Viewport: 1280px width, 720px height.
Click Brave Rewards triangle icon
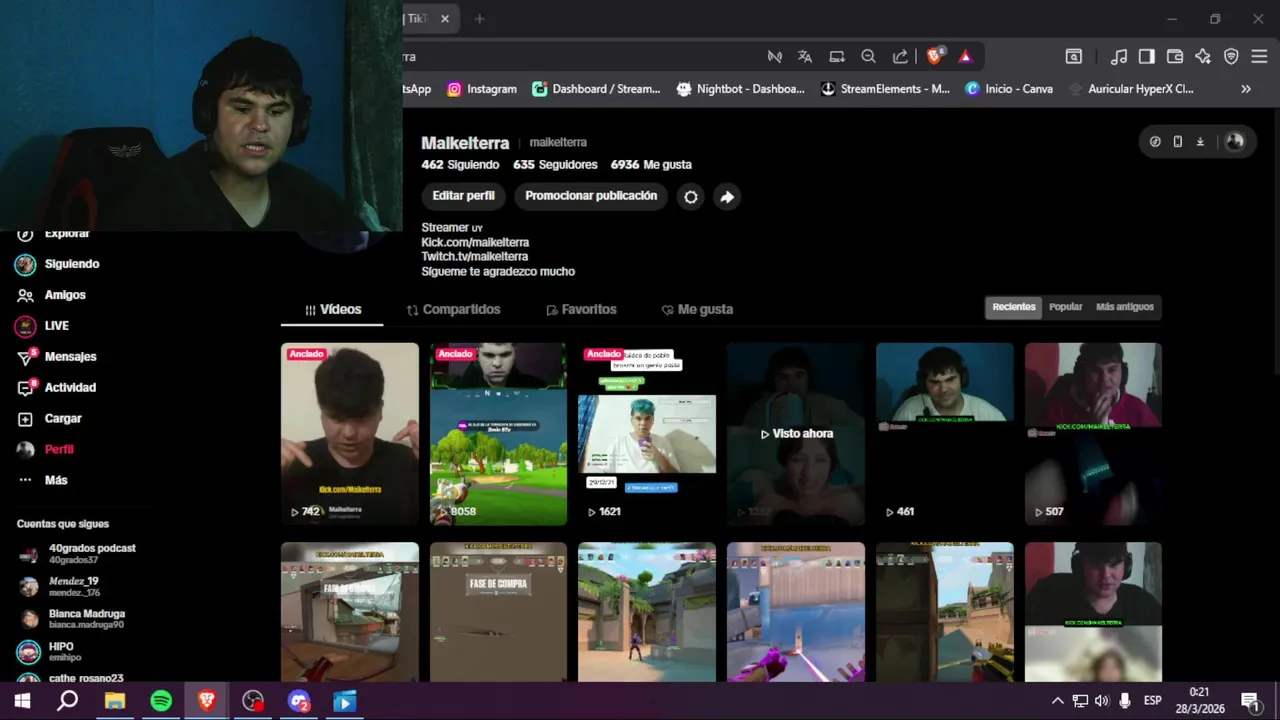965,57
